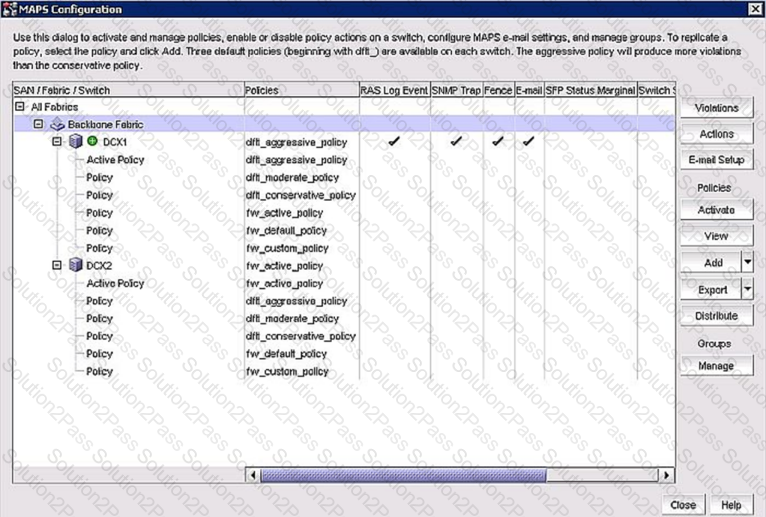Image resolution: width=766 pixels, height=517 pixels.
Task: Click the SFP Status Marginal column header
Action: tap(590, 90)
